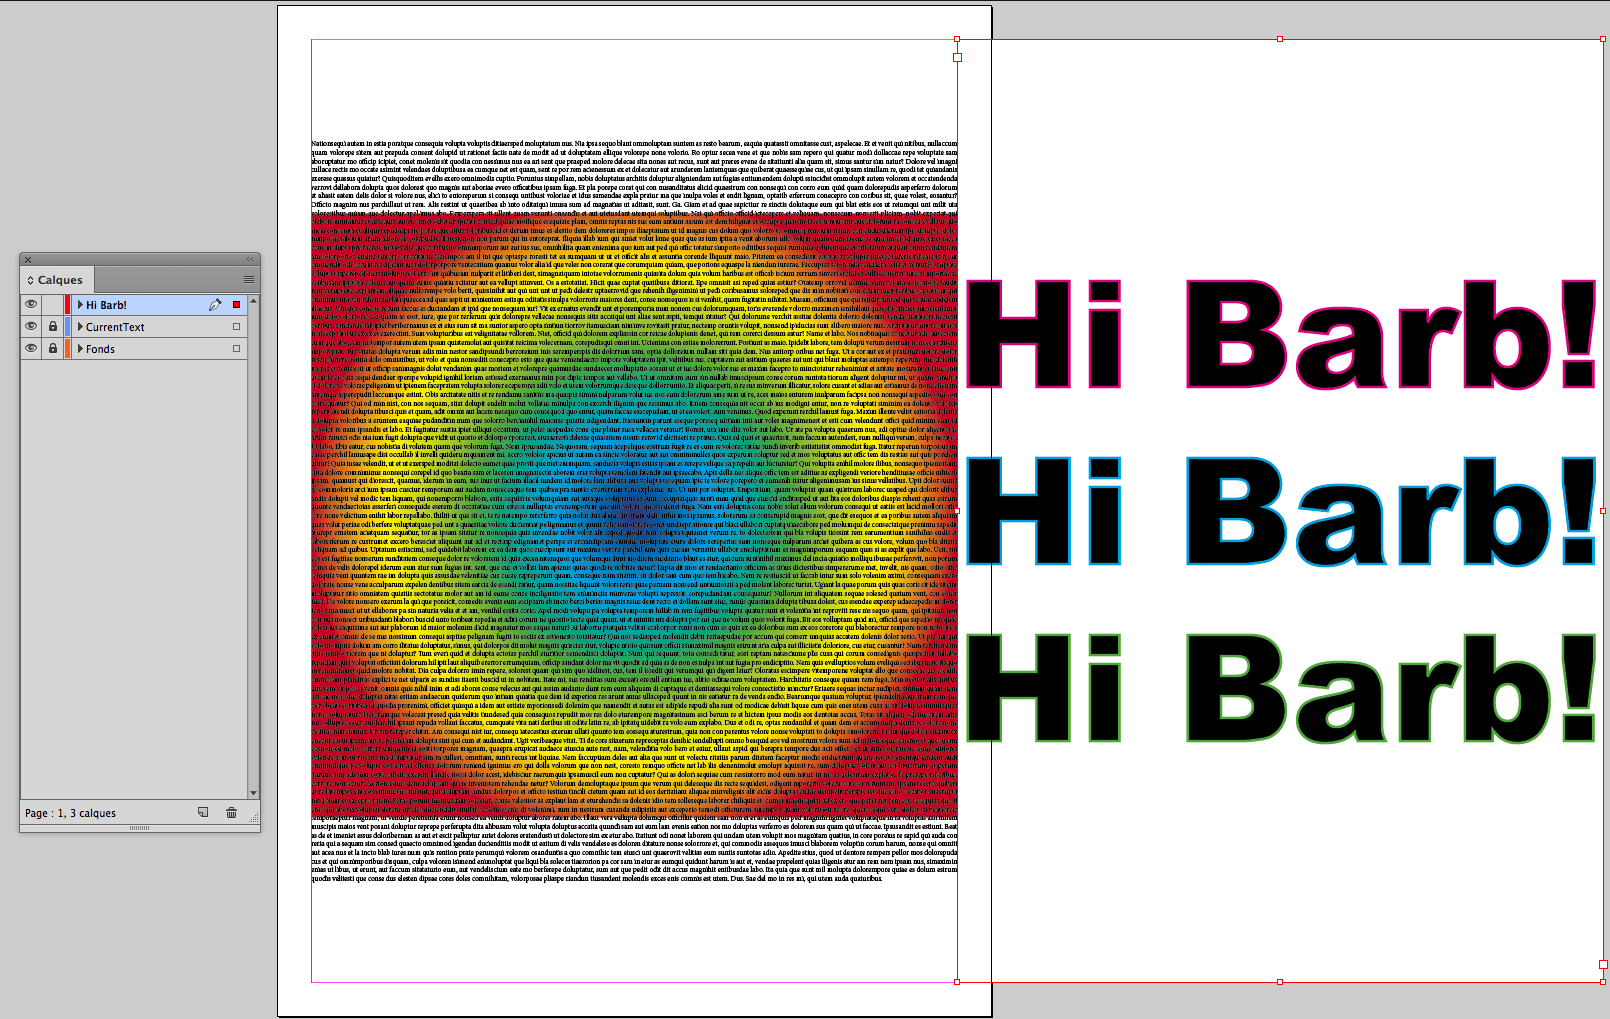Lock the Hi Barb! layer via empty lock box
This screenshot has height=1019, width=1610.
(53, 304)
